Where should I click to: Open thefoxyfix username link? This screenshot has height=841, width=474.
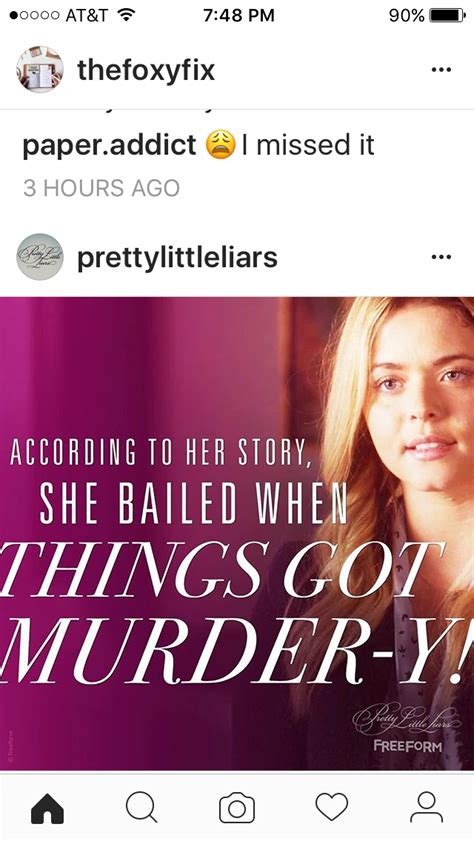[146, 70]
